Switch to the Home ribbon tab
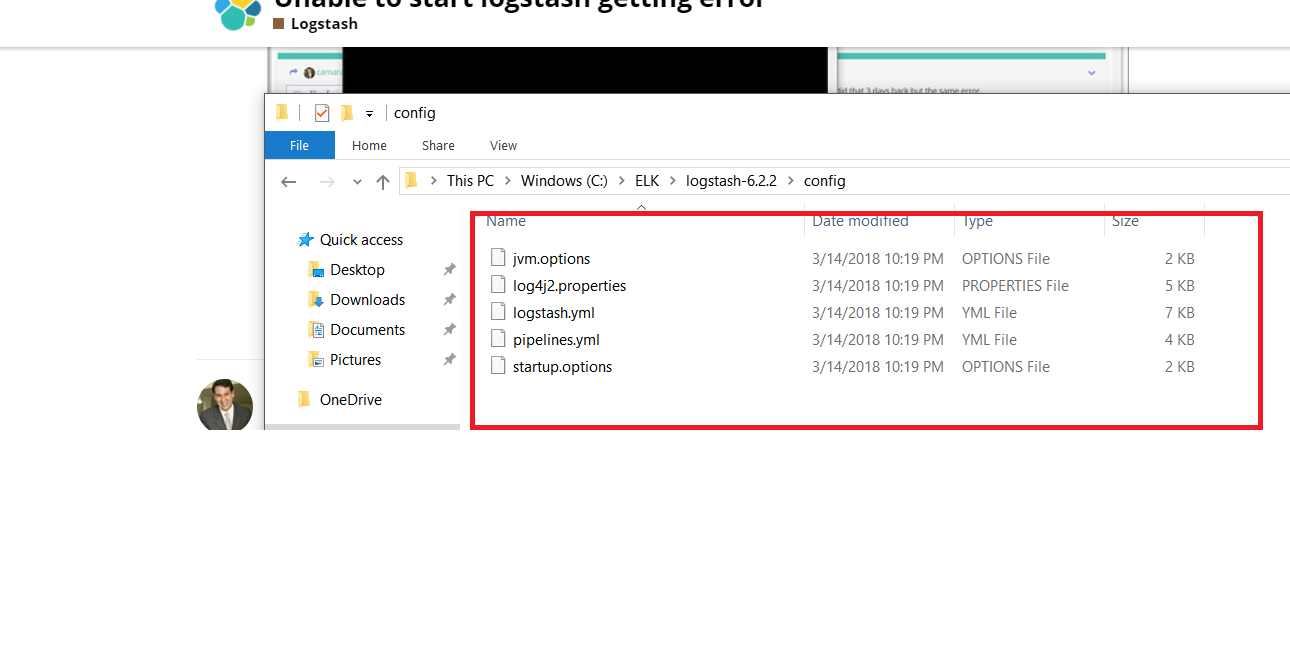This screenshot has height=648, width=1290. point(369,145)
